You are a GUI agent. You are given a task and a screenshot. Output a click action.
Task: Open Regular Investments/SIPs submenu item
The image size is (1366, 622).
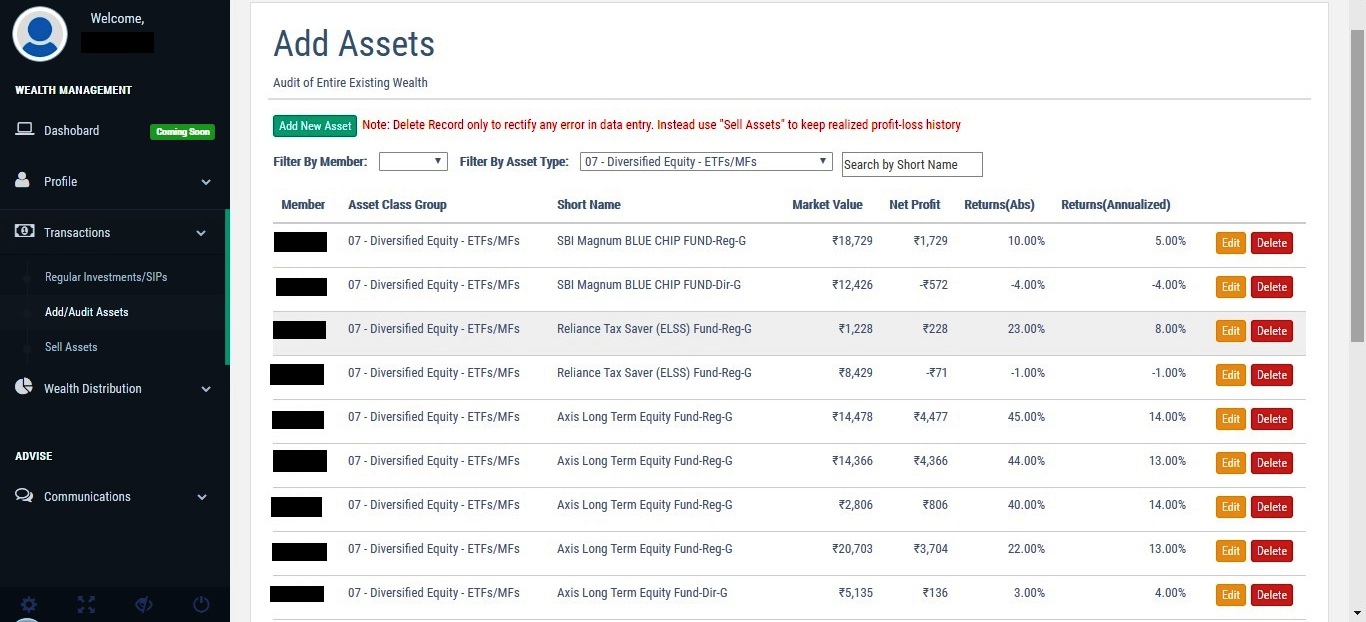click(x=106, y=277)
